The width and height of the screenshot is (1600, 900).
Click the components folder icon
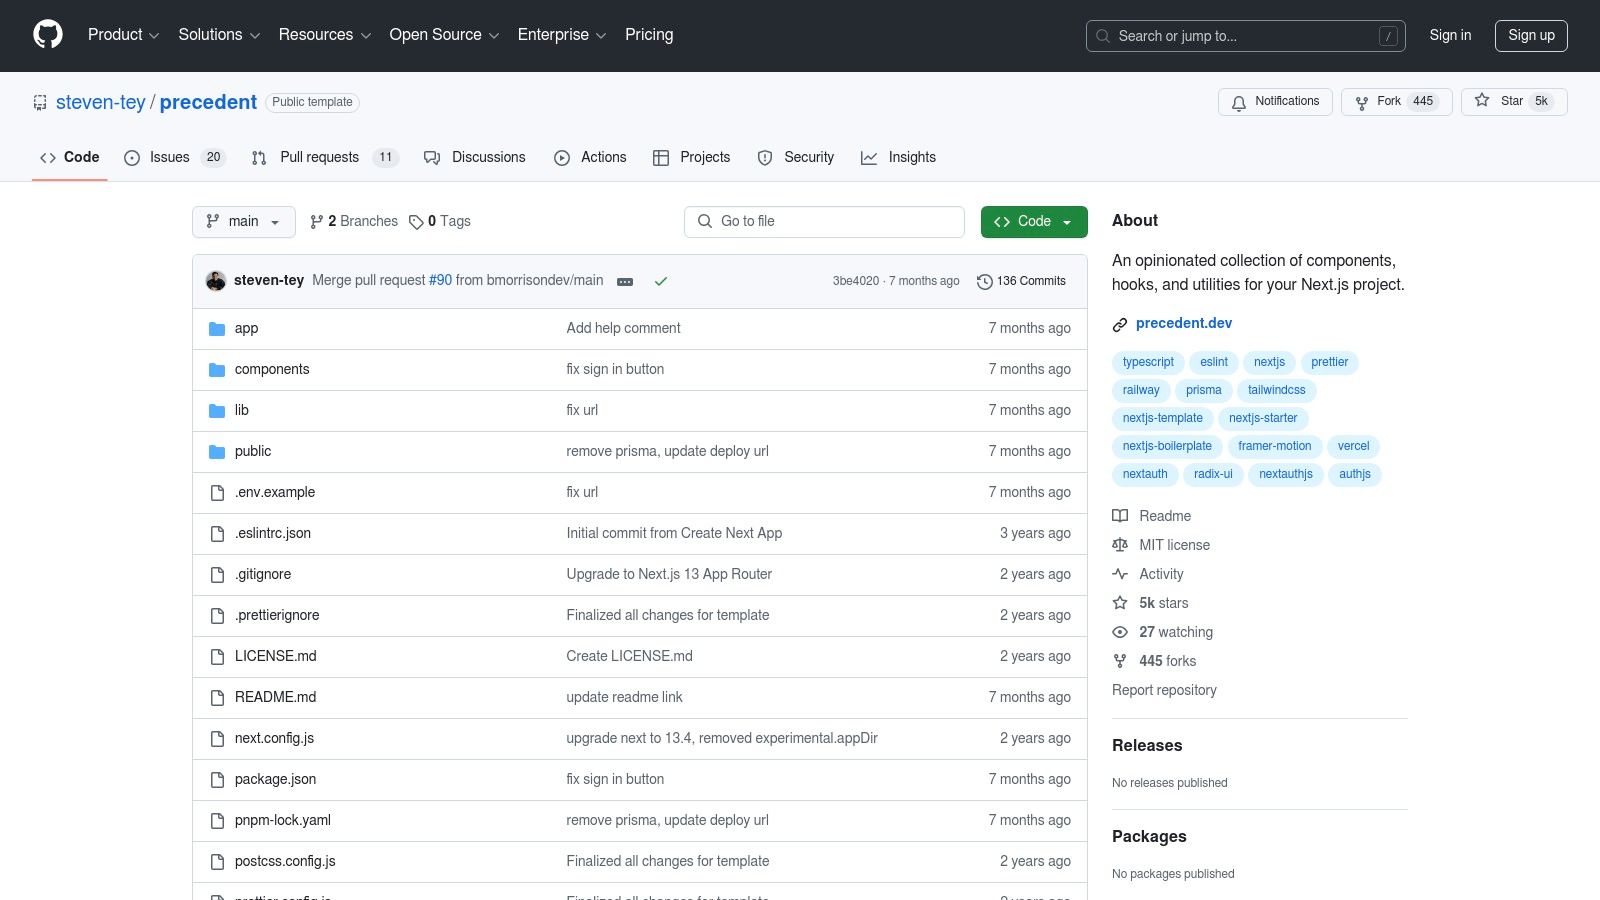coord(217,370)
